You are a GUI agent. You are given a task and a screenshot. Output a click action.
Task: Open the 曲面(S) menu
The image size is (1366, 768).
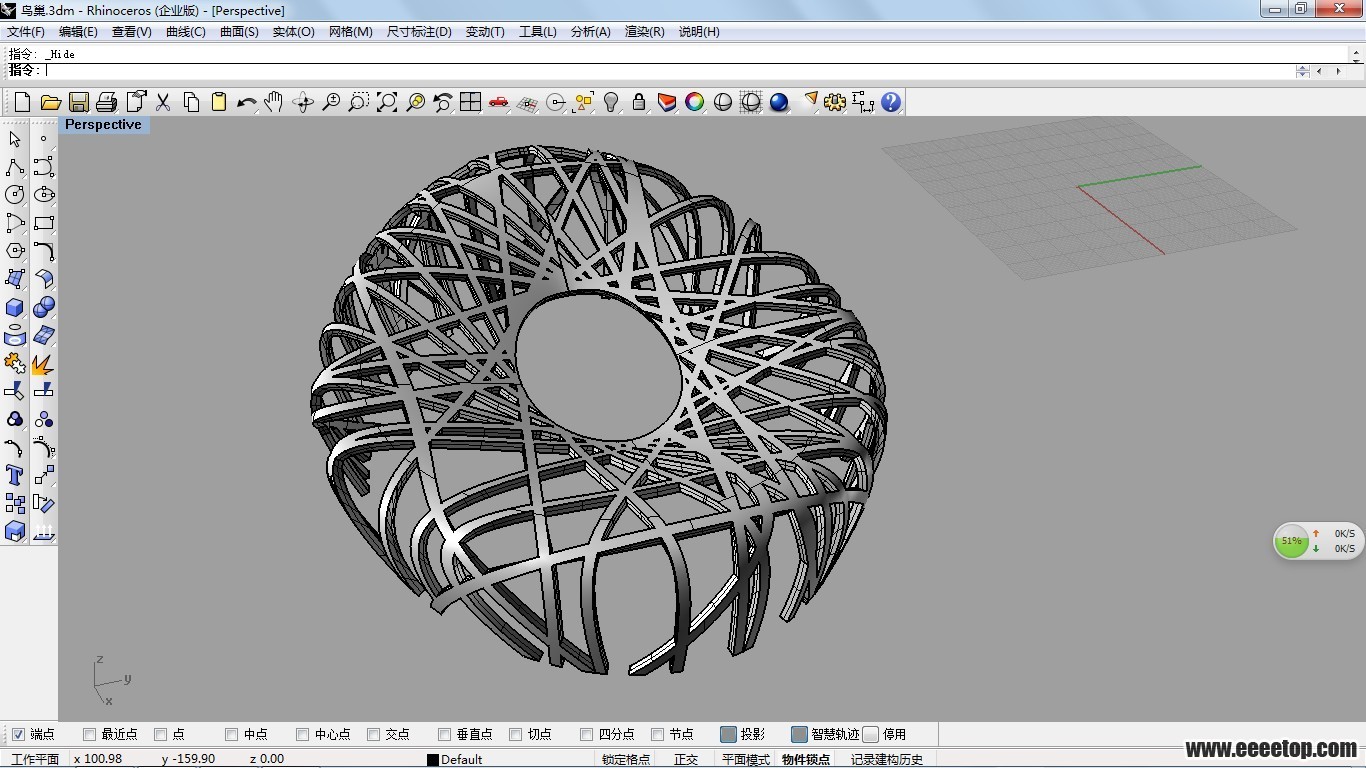pos(239,32)
